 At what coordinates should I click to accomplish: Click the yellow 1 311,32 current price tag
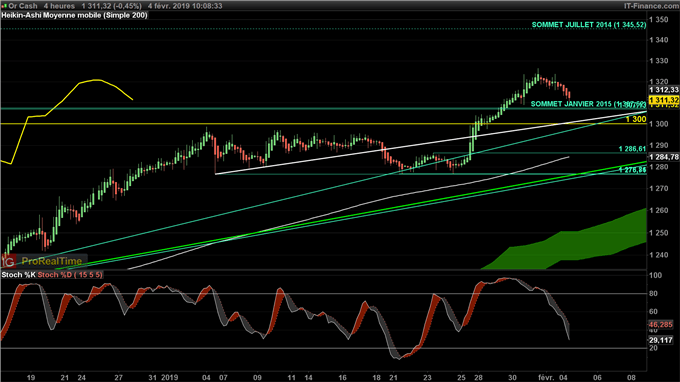664,101
